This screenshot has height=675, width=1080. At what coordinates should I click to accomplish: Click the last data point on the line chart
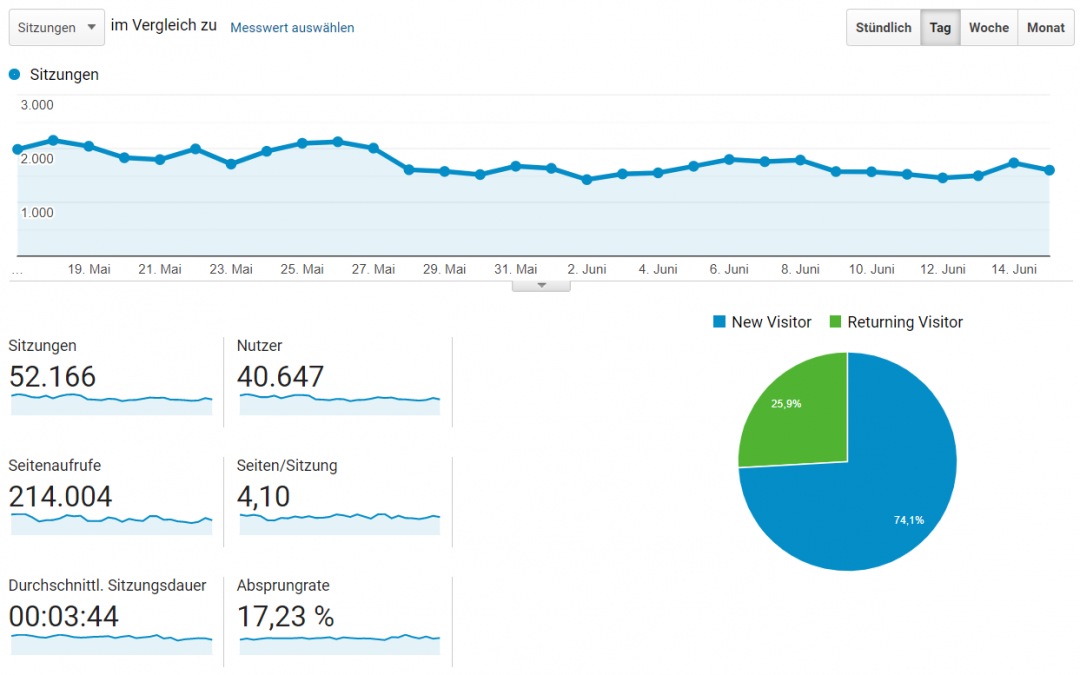point(1049,170)
